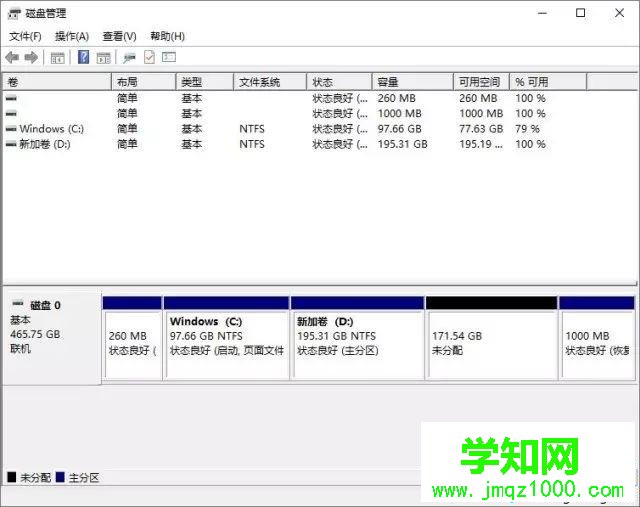
Task: Click the NTFS cell in 新加卷 (D:) row
Action: click(x=252, y=144)
